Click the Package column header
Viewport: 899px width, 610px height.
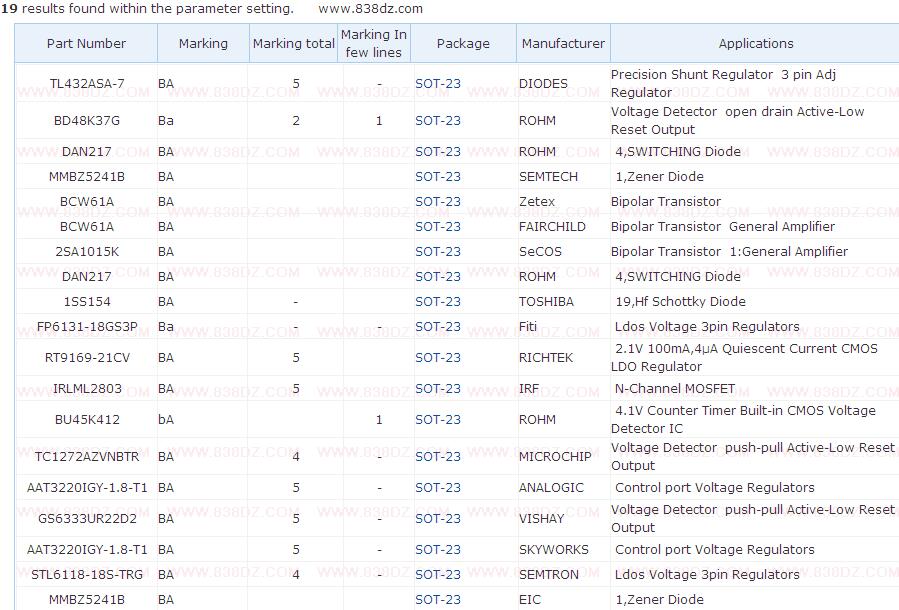463,43
